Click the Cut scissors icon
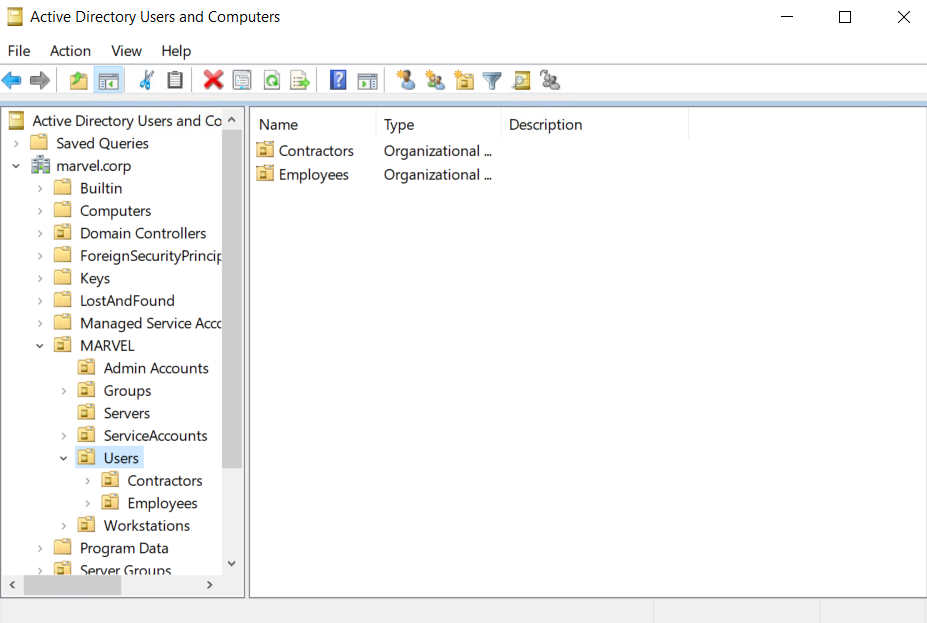 coord(147,80)
